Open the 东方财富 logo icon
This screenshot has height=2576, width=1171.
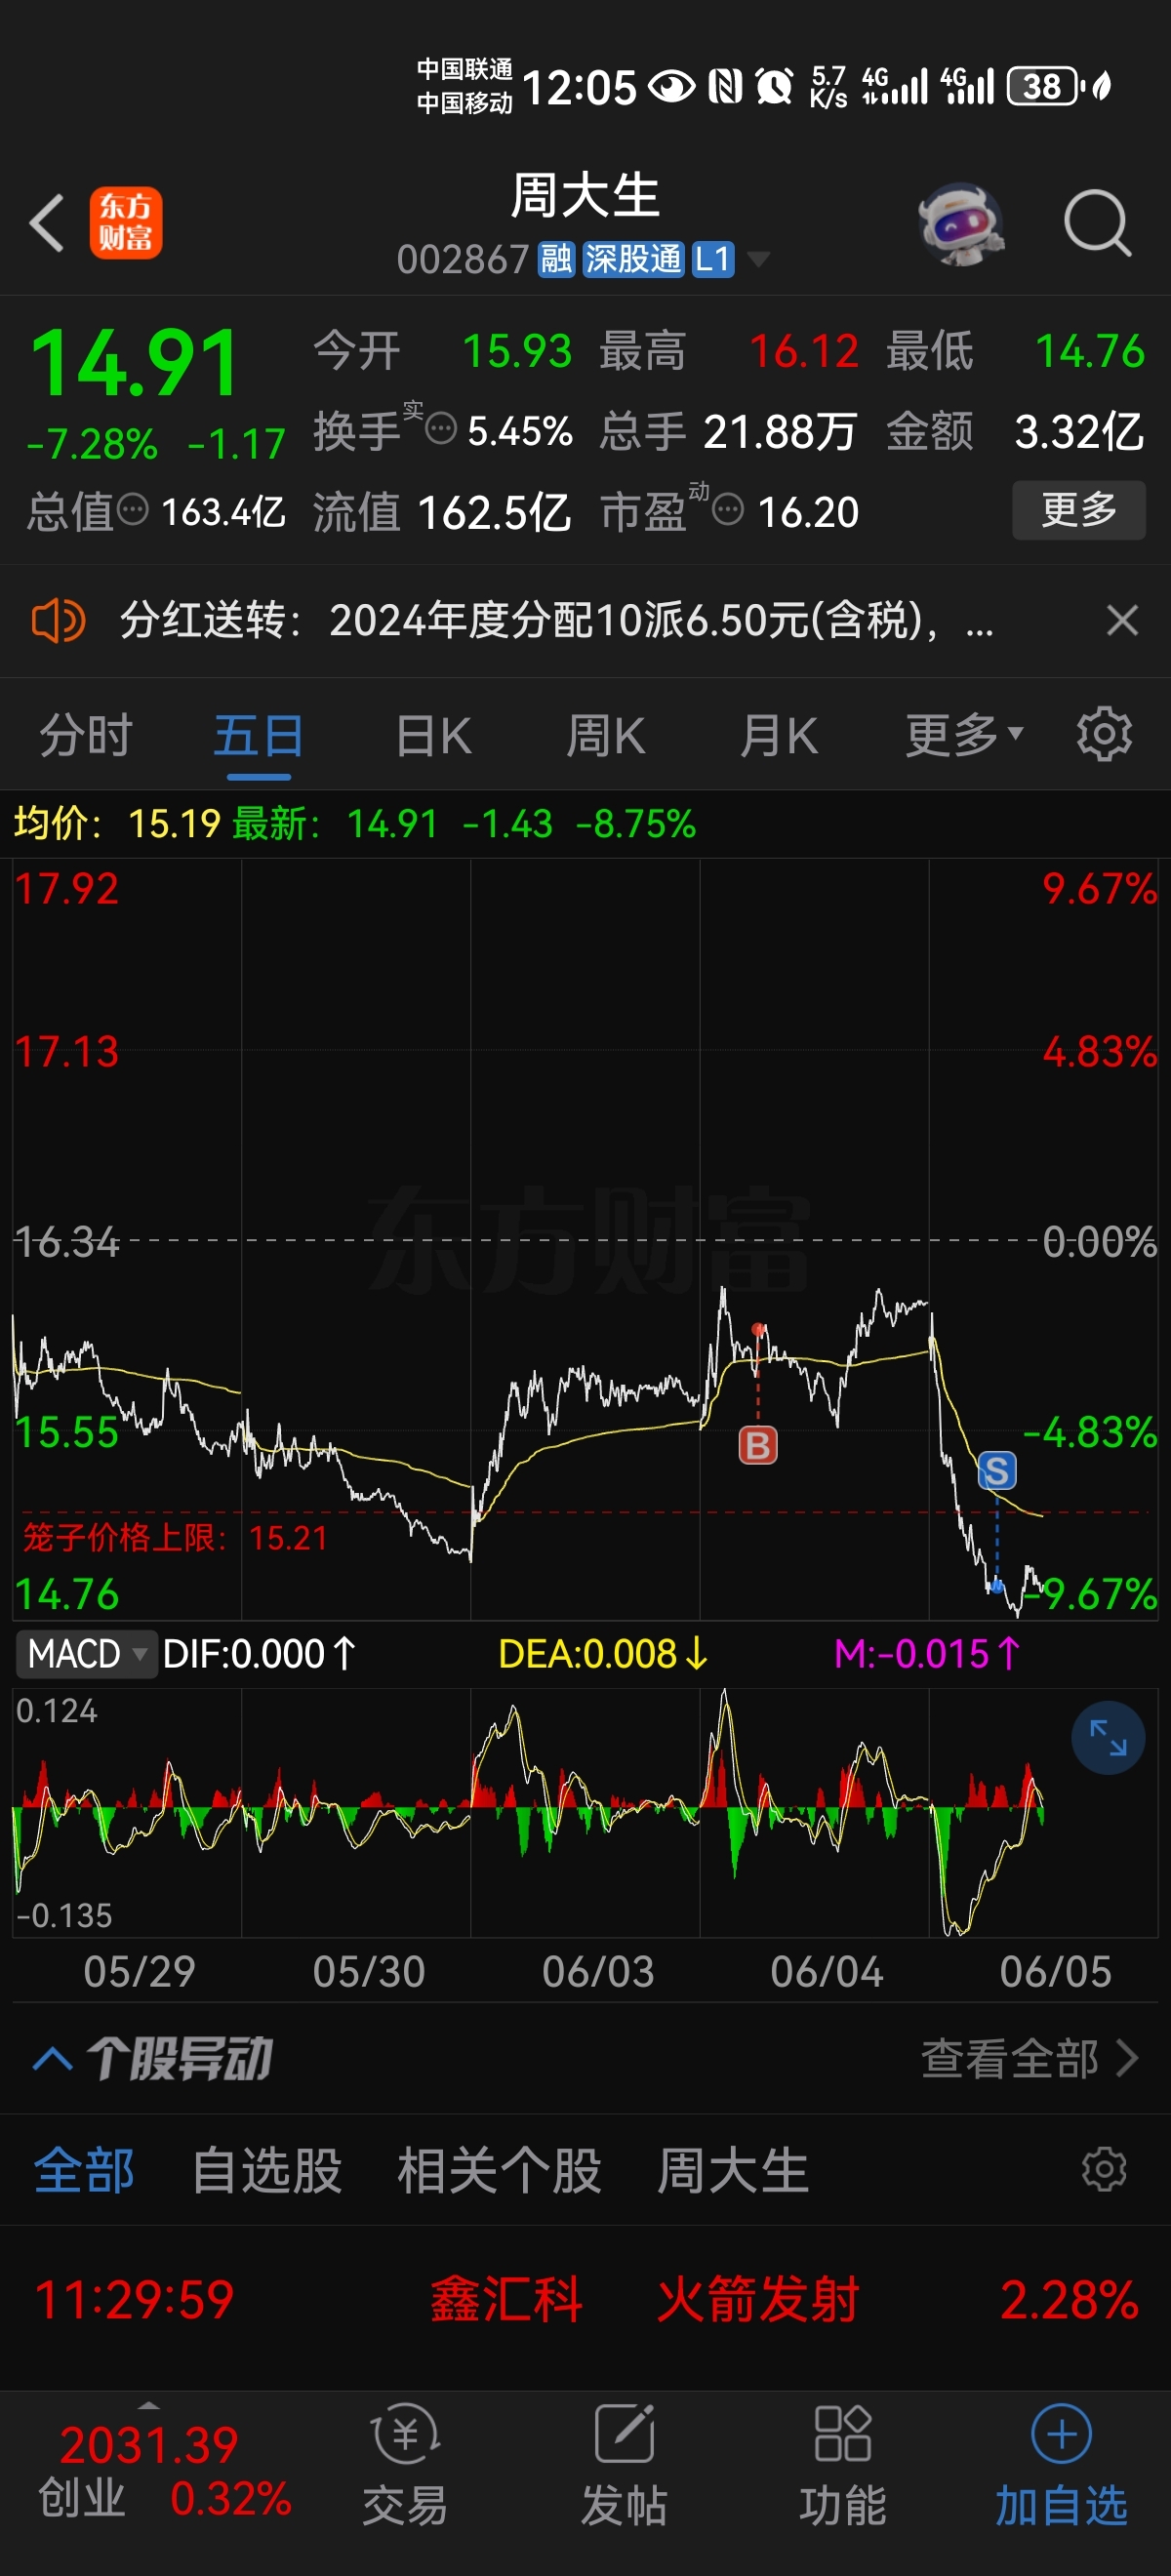point(126,223)
